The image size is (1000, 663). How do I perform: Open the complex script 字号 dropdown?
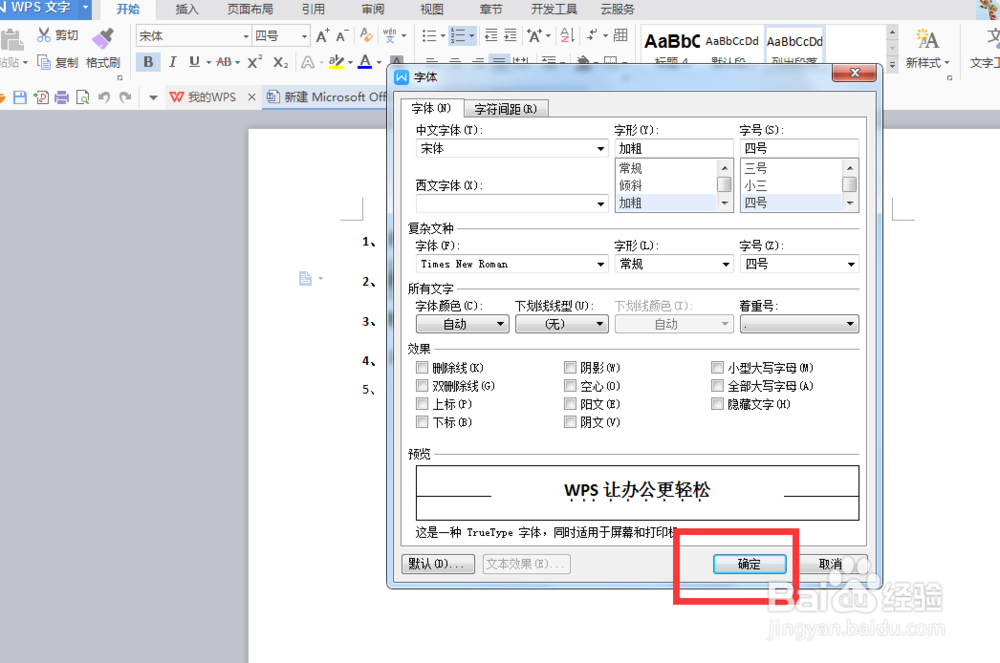click(799, 264)
